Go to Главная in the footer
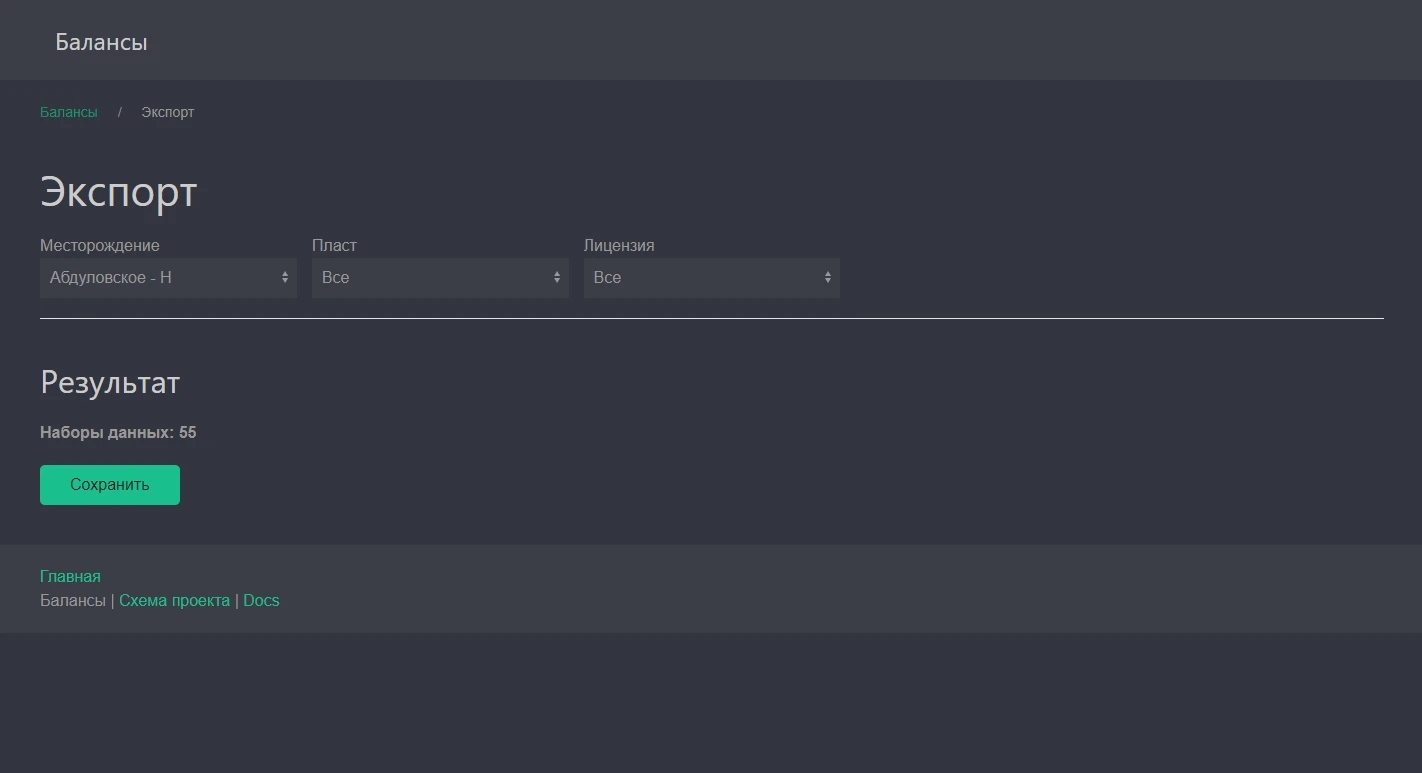Image resolution: width=1422 pixels, height=773 pixels. (x=70, y=576)
